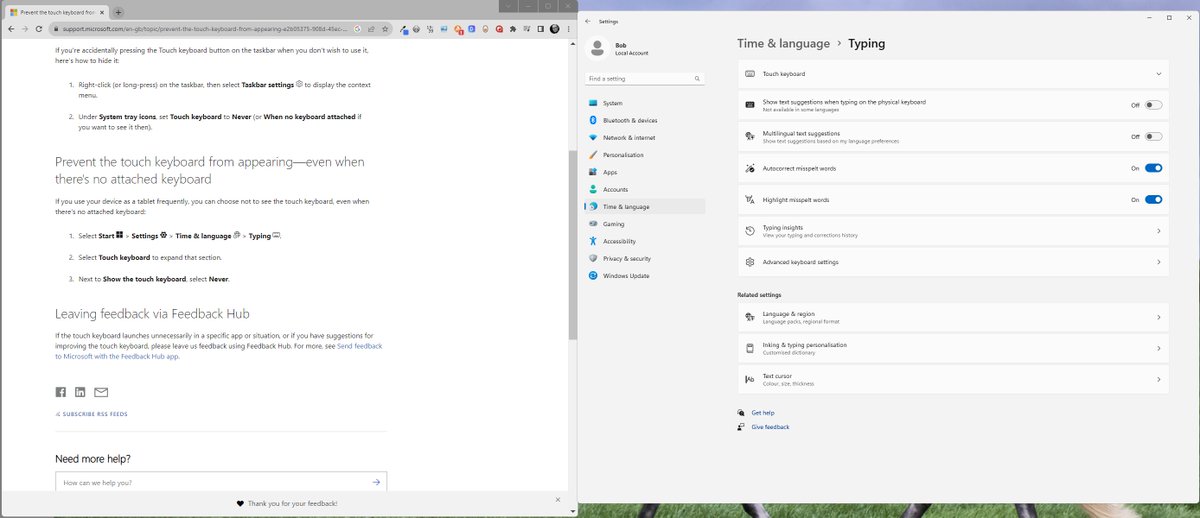Screen dimensions: 1200x518
Task: Click the Time & language breadcrumb
Action: [x=783, y=43]
